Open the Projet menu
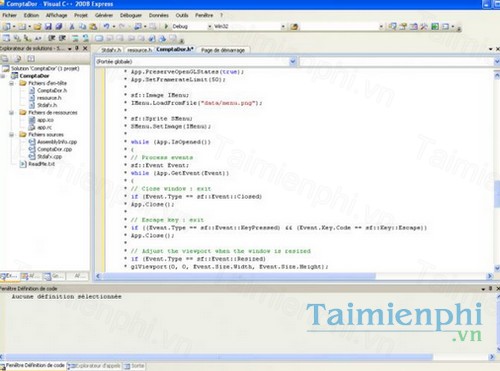The image size is (500, 371). [x=81, y=15]
